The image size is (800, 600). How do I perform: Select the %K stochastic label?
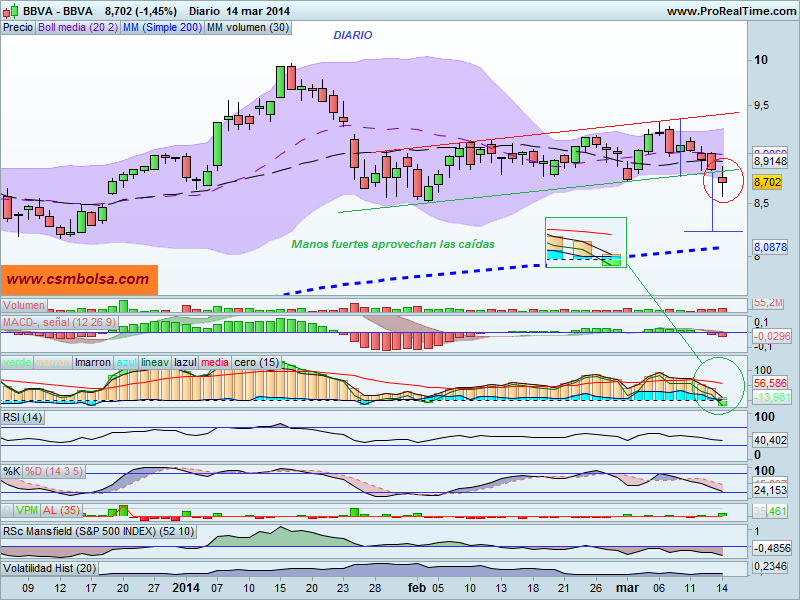click(12, 471)
